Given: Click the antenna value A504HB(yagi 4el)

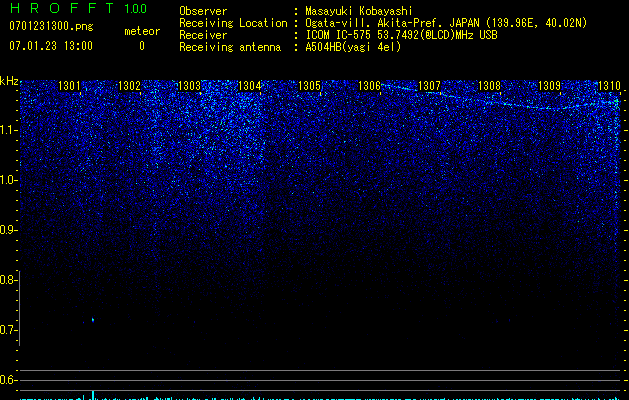Looking at the screenshot, I should pos(353,47).
